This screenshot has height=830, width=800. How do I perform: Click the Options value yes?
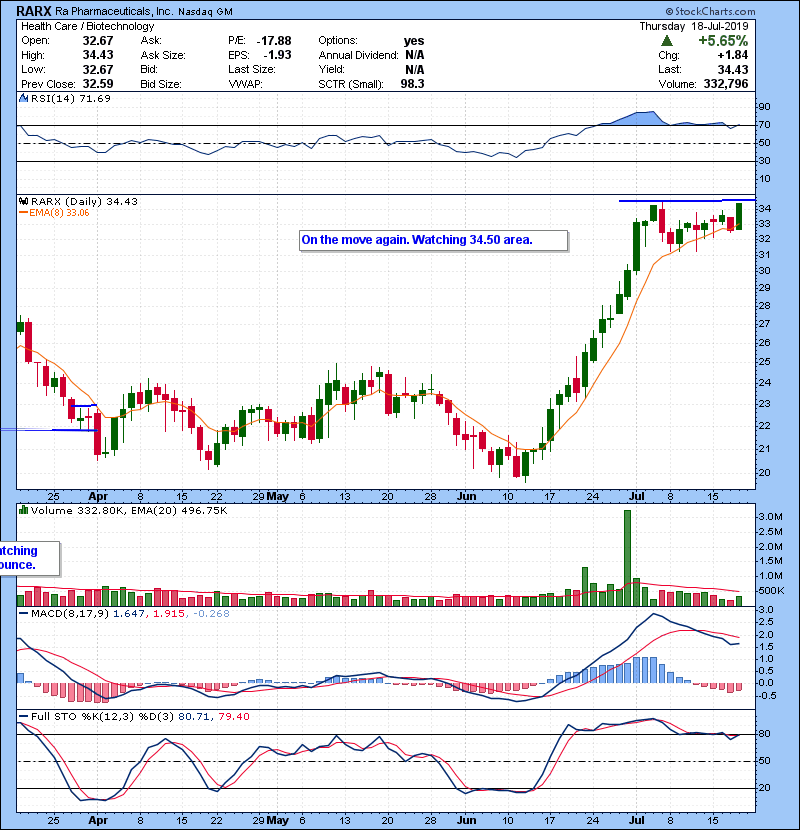tap(414, 41)
